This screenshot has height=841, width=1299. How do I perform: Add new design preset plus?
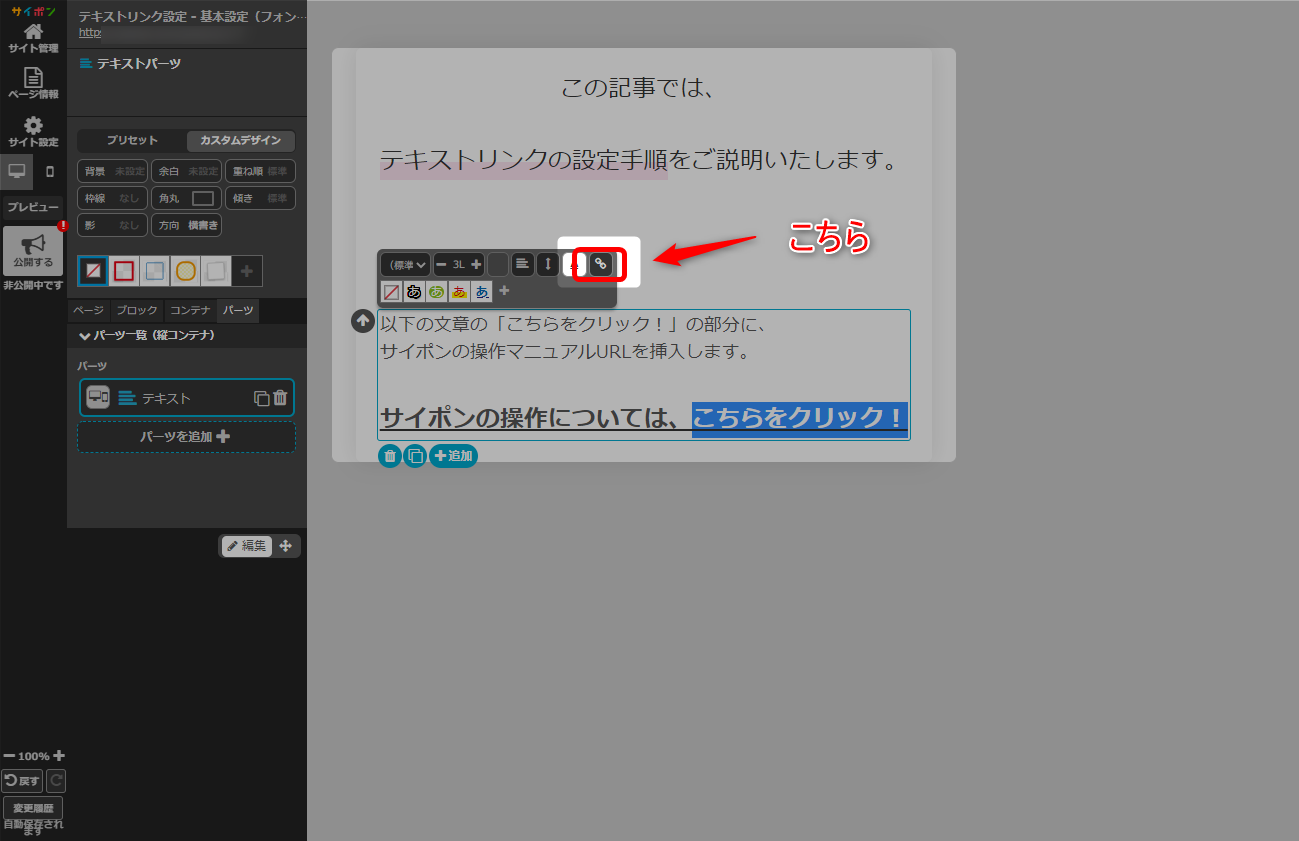247,271
